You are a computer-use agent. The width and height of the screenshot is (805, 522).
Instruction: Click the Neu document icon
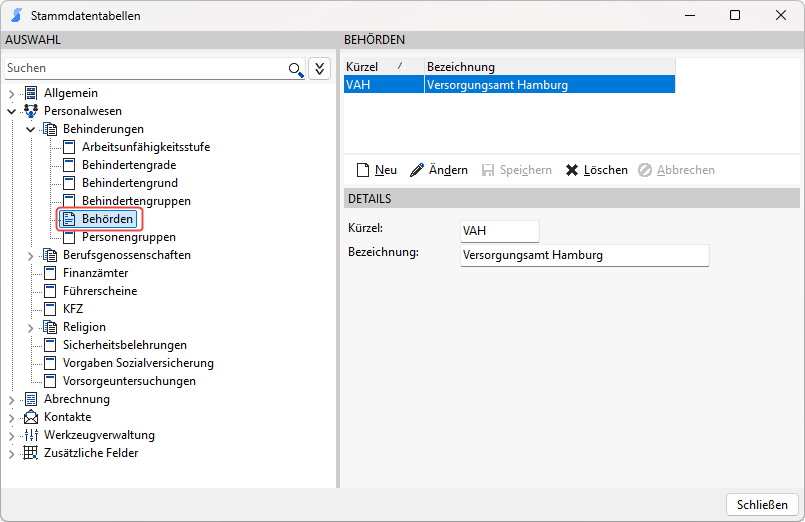pos(362,170)
